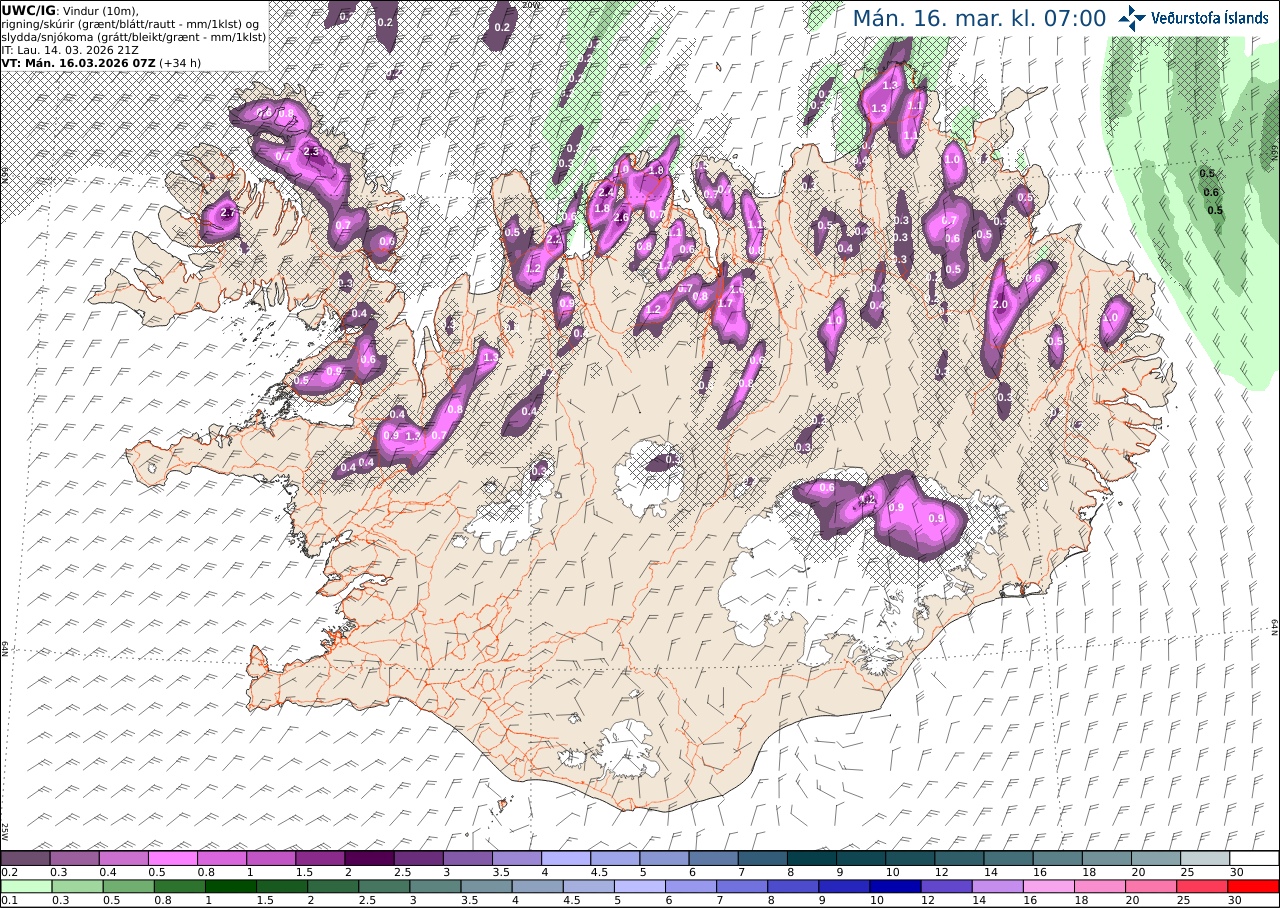Click the round white Hofsjökull glacier area
Screen dimensions: 1280x908
(x=648, y=478)
